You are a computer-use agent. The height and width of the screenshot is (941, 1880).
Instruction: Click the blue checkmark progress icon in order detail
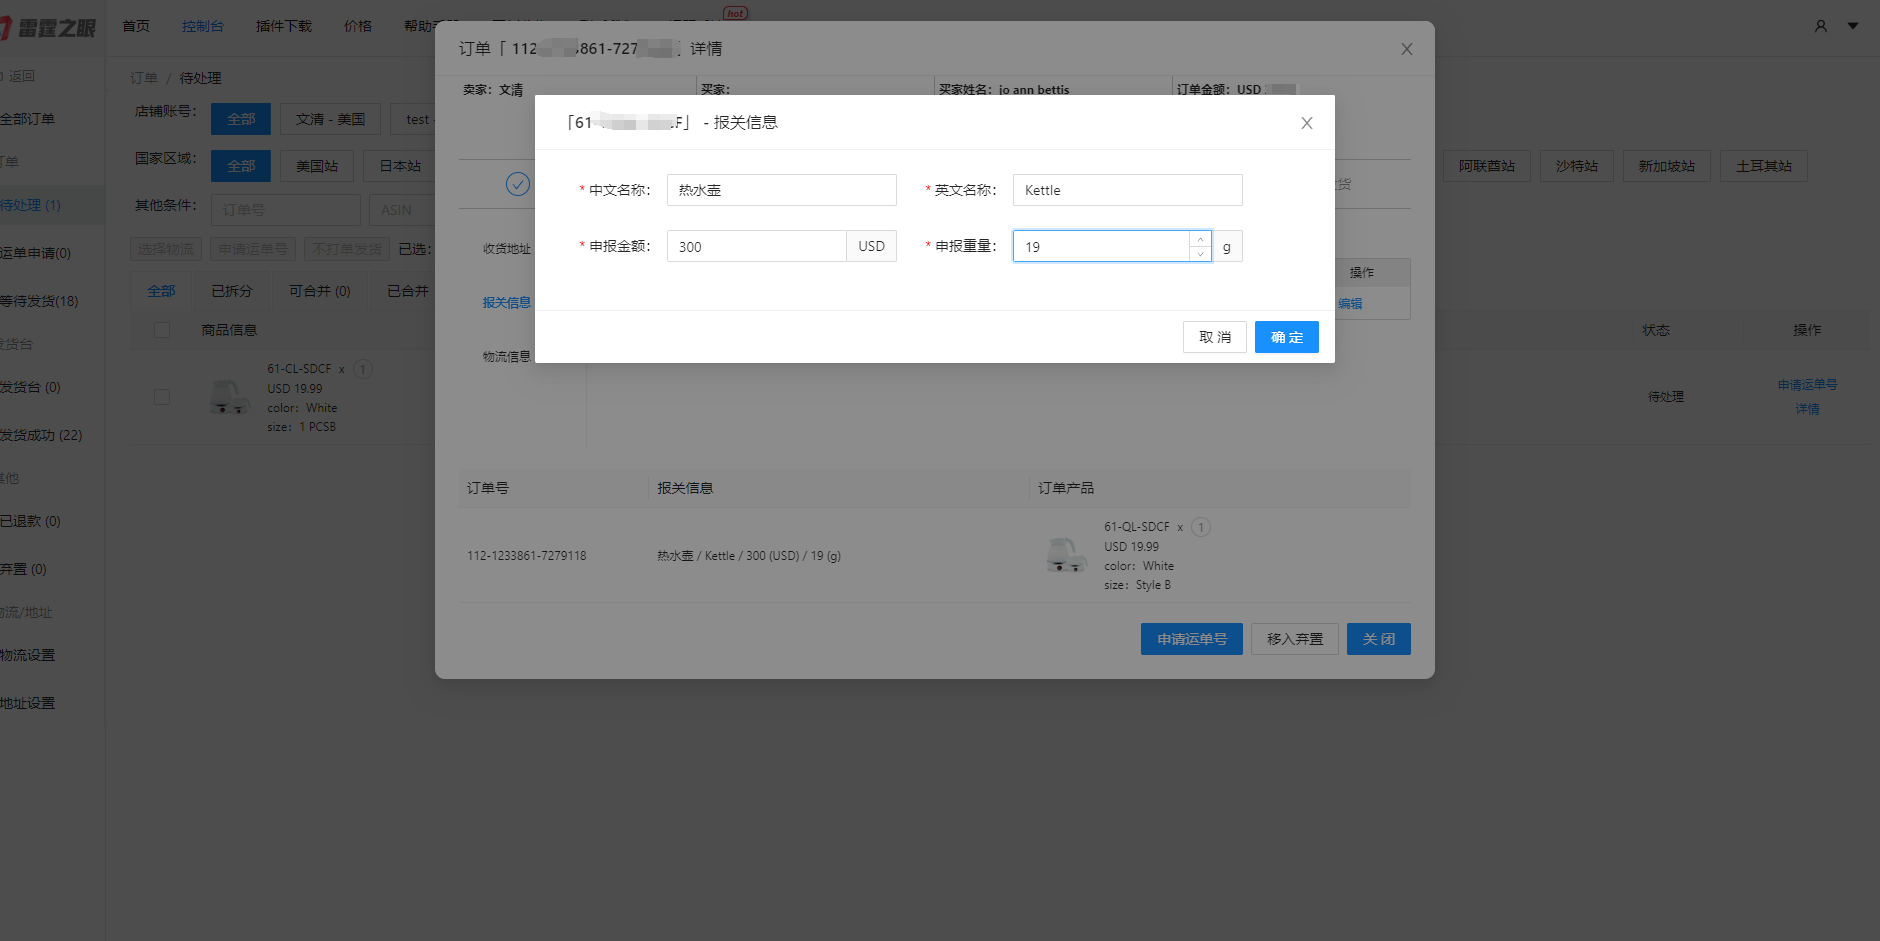518,184
